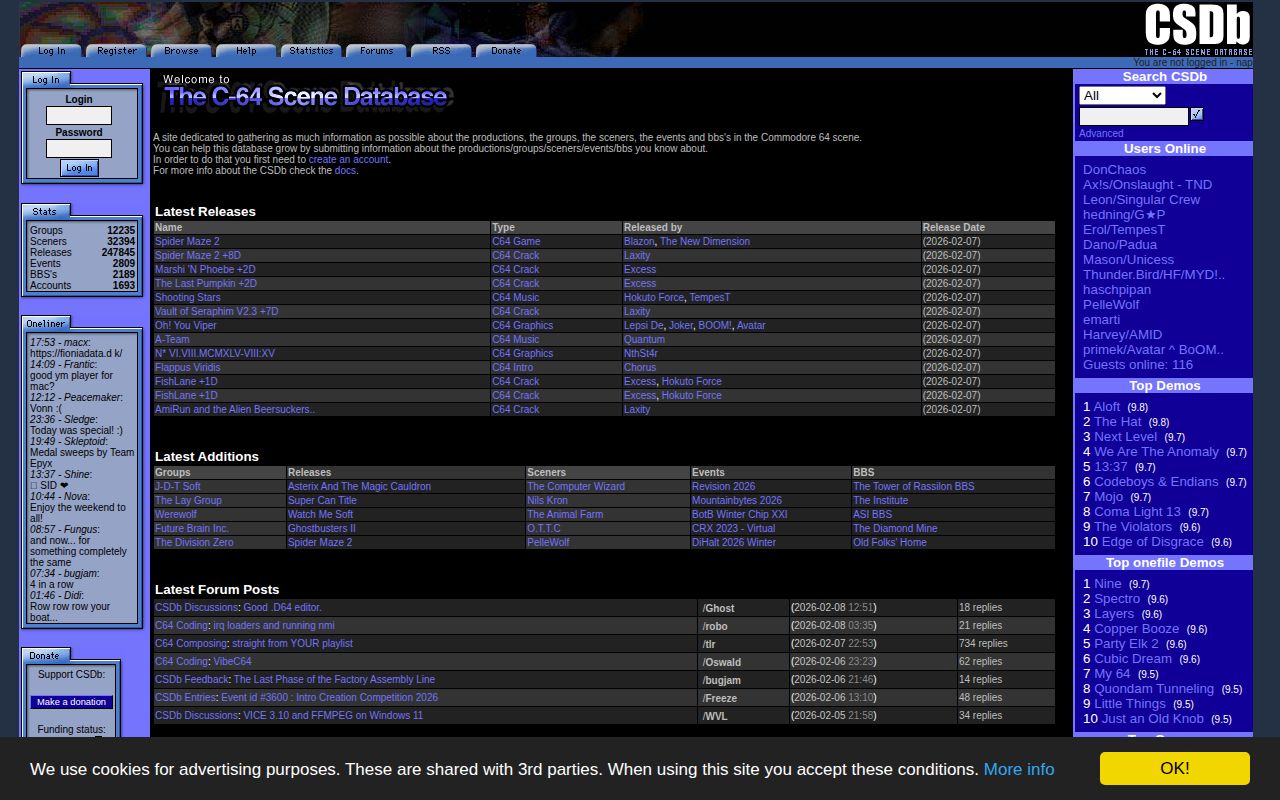Open the Statistics tab

[310, 50]
